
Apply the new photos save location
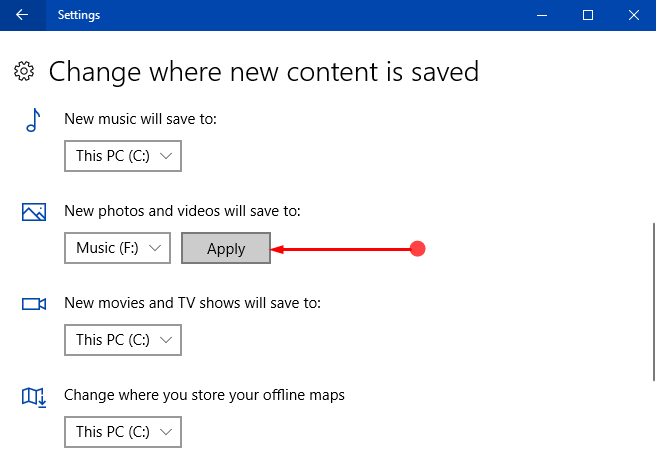pos(226,248)
